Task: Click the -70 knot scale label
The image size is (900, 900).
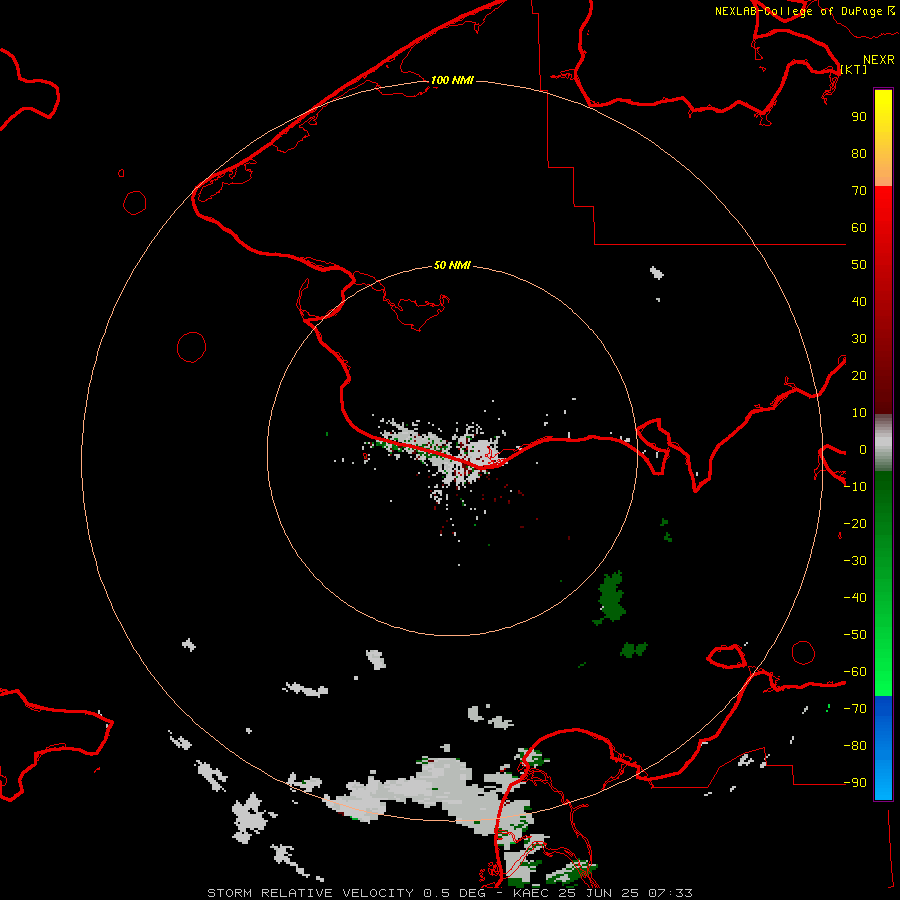Action: pos(855,708)
